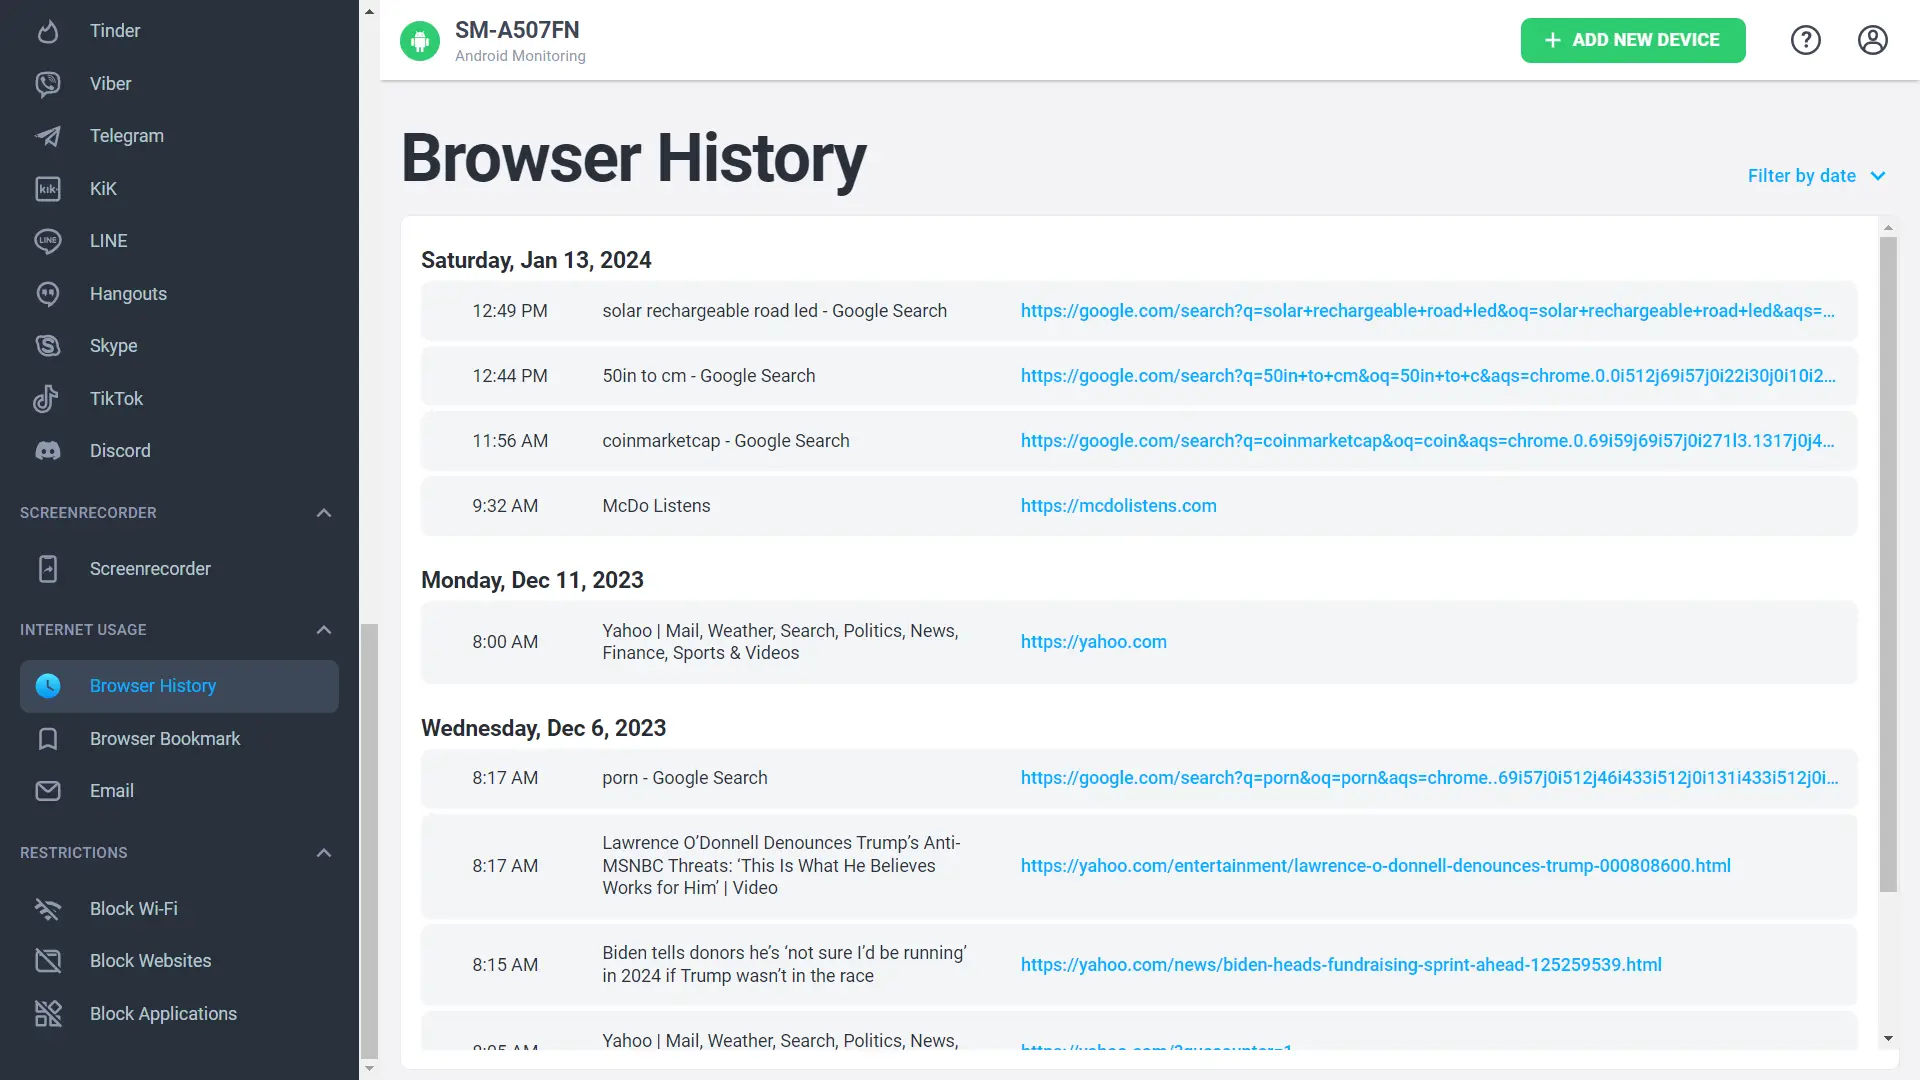This screenshot has height=1080, width=1920.
Task: Click the sidebar scrollbar thumb
Action: tap(369, 840)
